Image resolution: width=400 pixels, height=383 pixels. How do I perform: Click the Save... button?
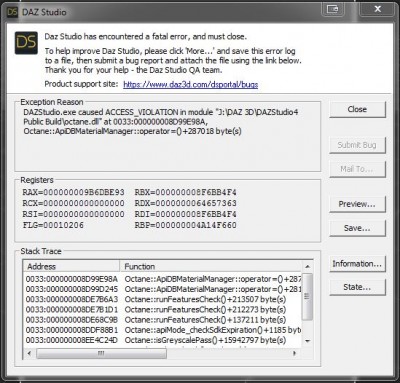[357, 228]
